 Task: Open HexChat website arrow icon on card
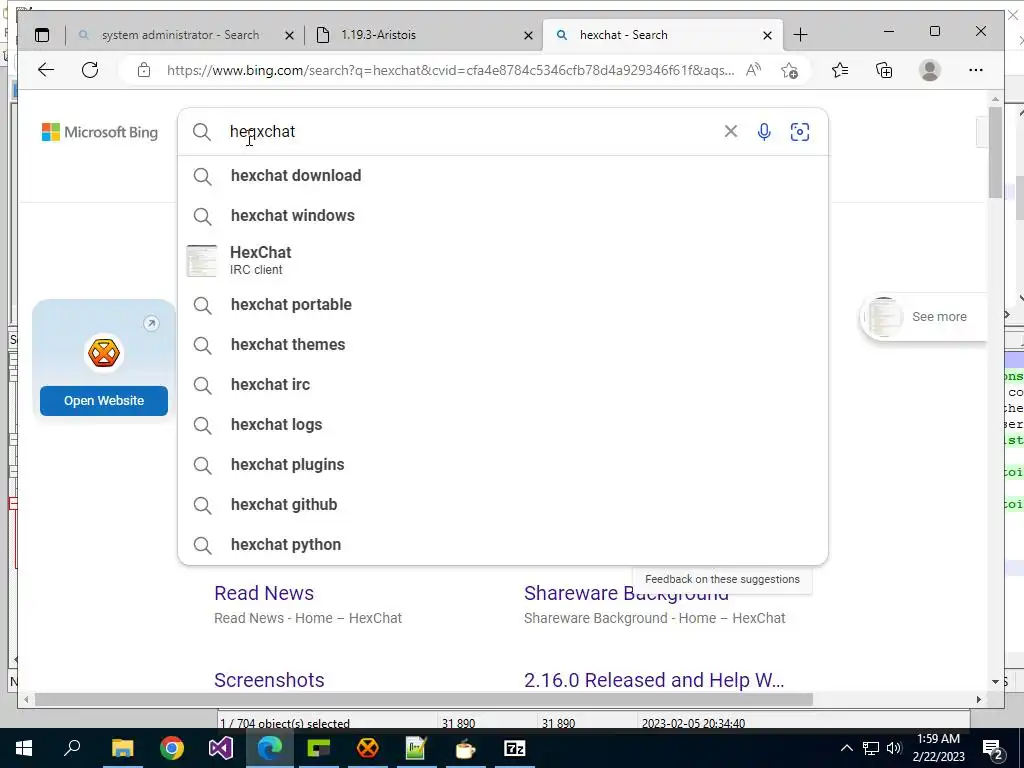(151, 323)
